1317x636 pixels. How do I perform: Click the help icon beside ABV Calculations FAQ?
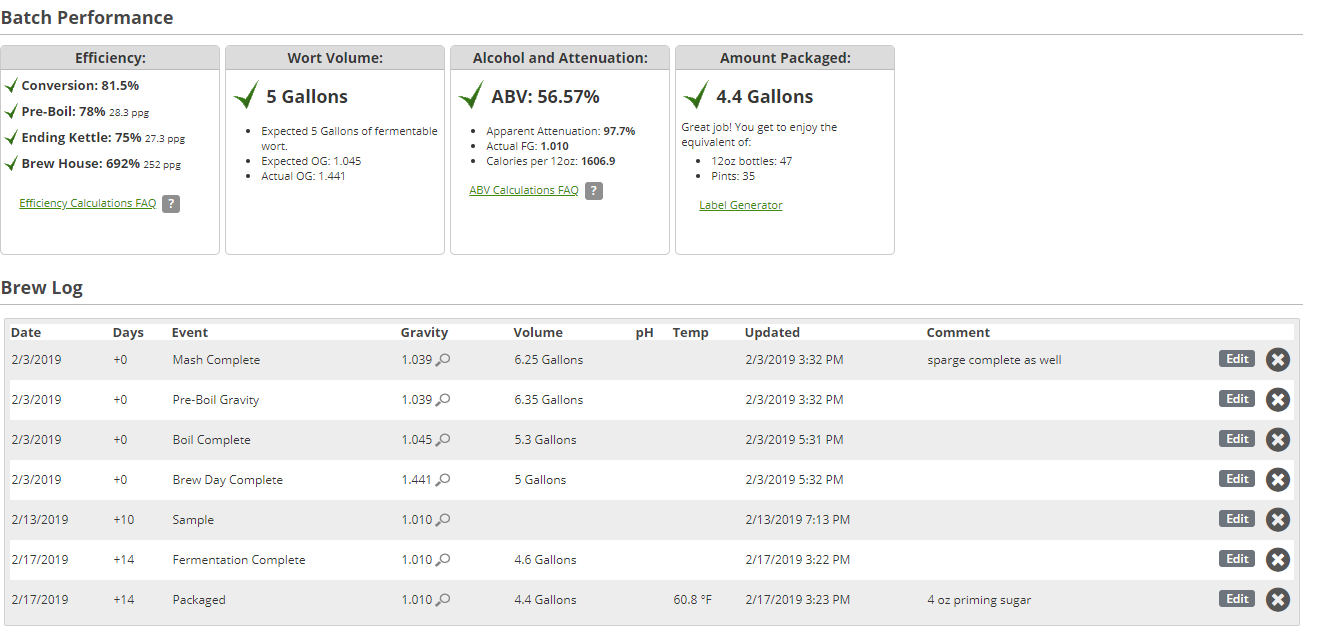tap(594, 191)
